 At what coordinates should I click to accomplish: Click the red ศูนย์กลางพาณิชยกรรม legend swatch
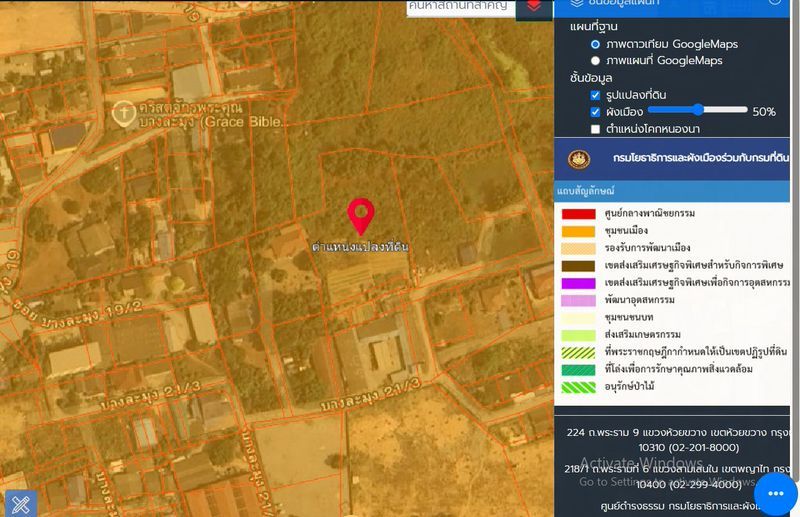(579, 214)
